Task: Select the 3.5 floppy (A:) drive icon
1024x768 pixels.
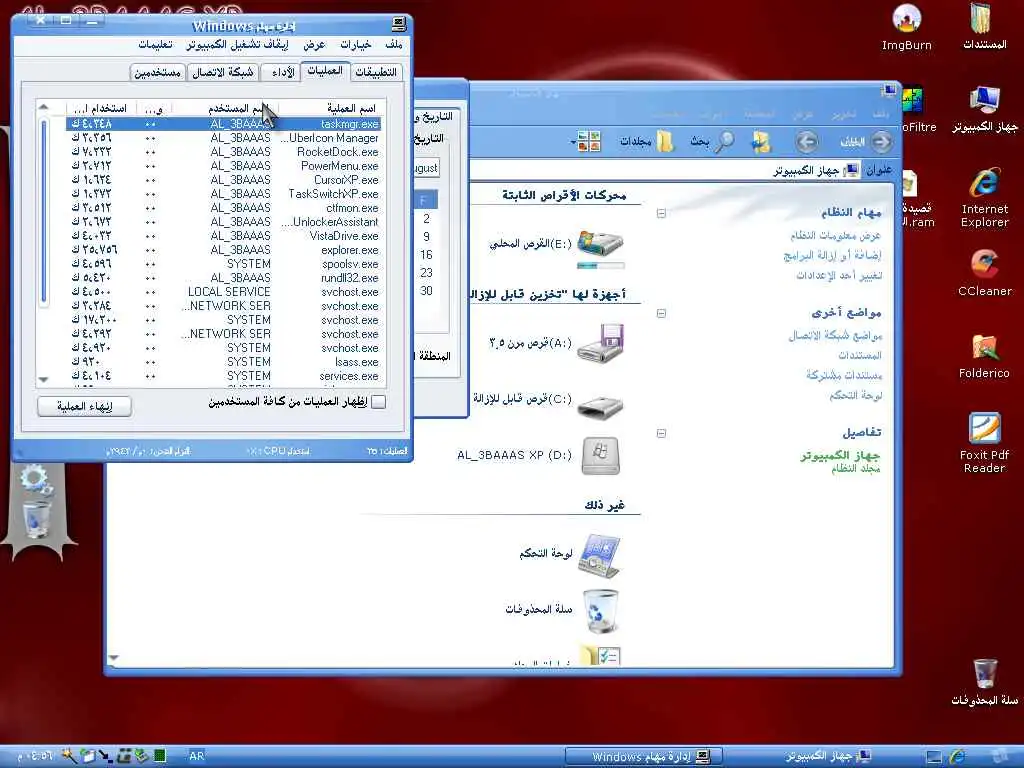Action: click(x=601, y=343)
